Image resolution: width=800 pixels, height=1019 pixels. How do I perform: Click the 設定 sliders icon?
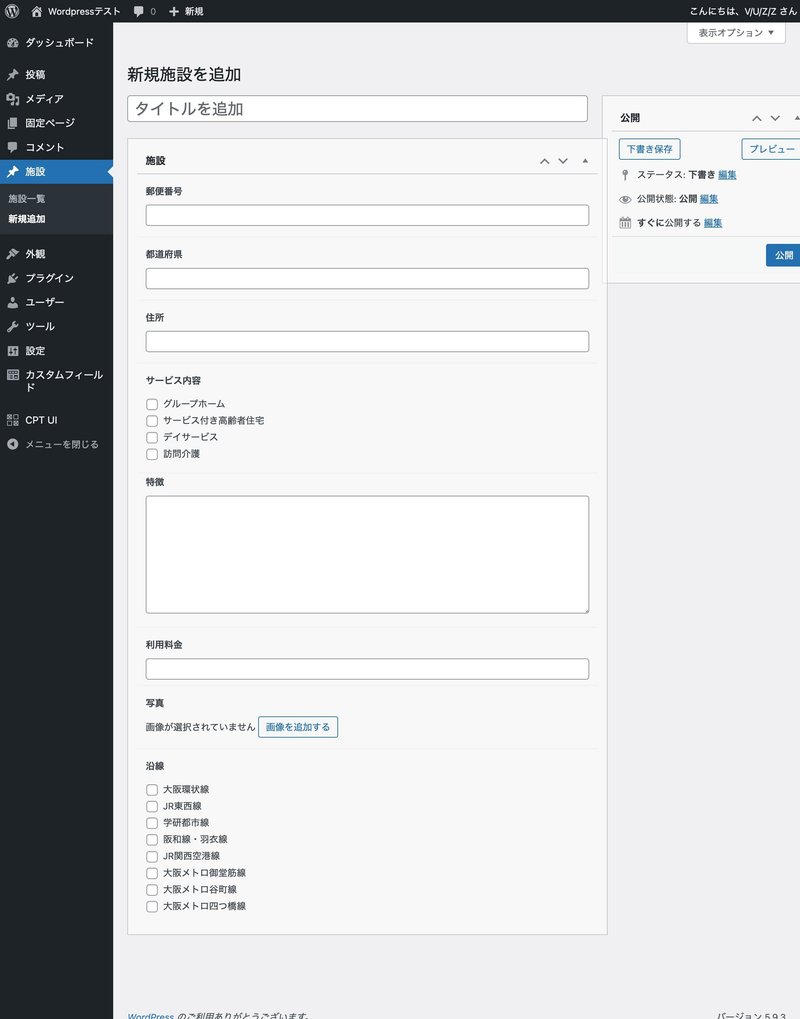(12, 351)
